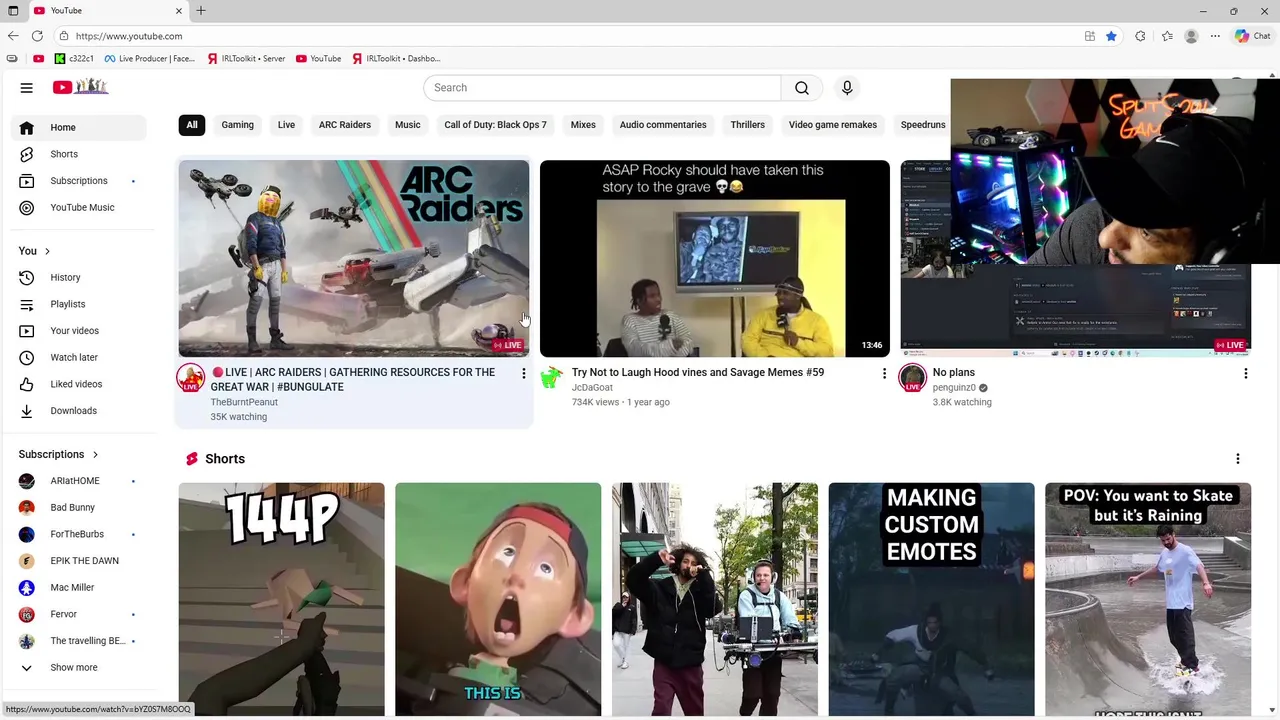
Task: Select the Live filter chip
Action: (x=286, y=125)
